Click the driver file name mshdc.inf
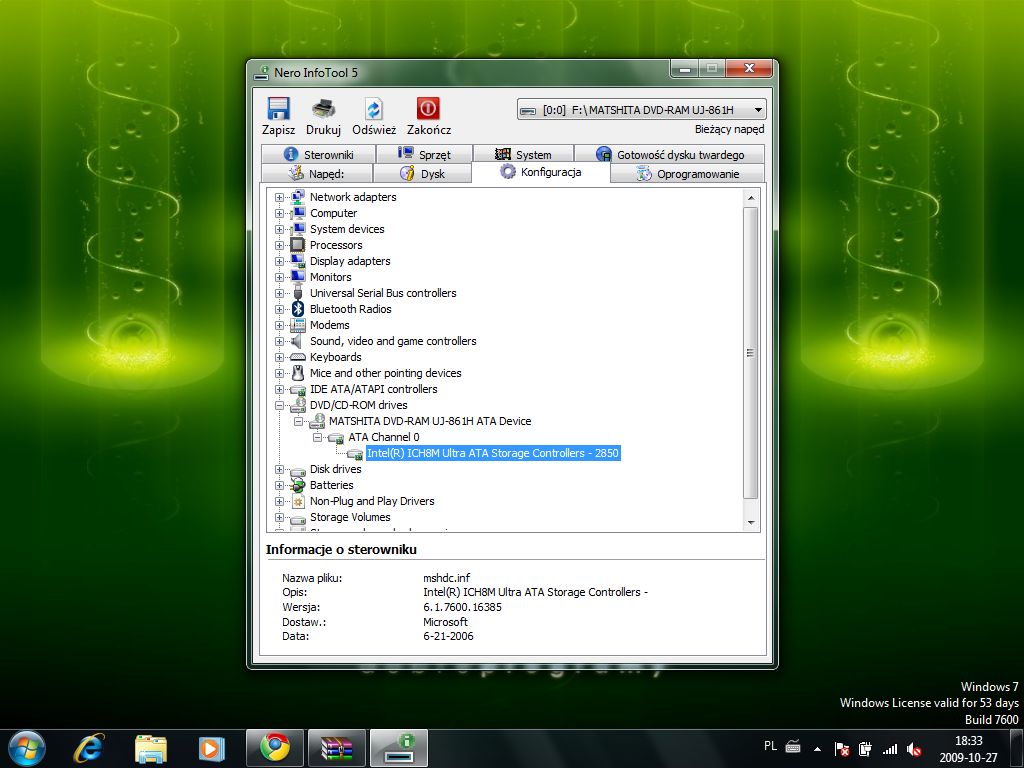Image resolution: width=1024 pixels, height=768 pixels. pos(447,578)
